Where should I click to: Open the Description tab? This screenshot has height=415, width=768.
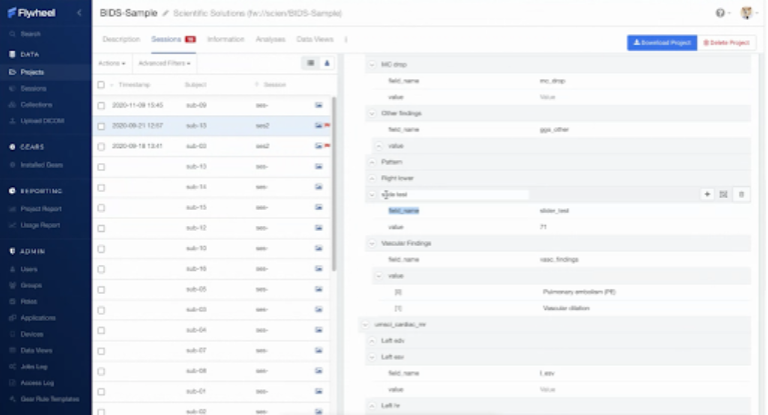121,39
